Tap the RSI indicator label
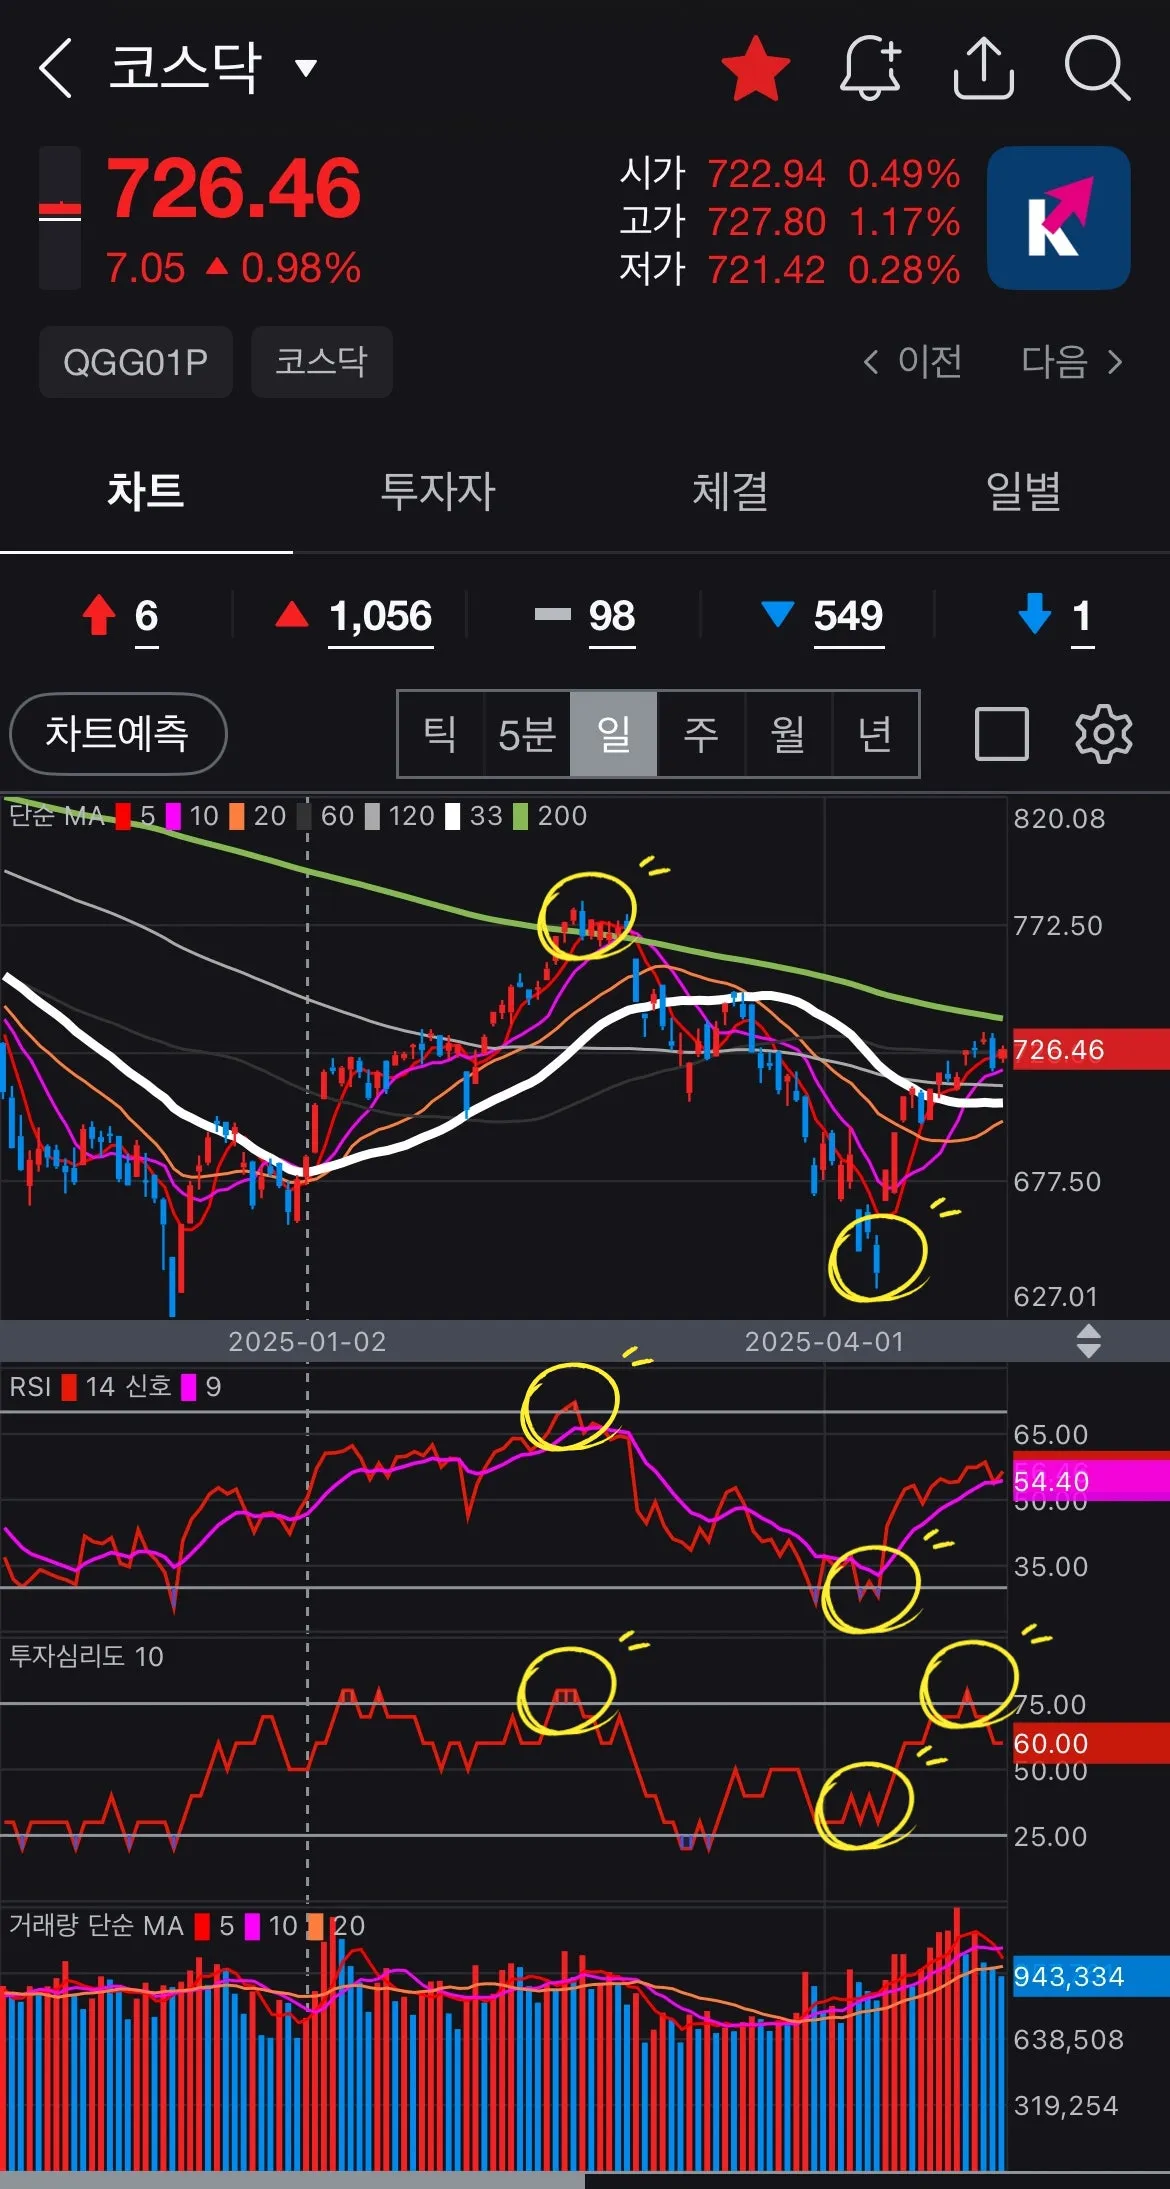1170x2189 pixels. coord(30,1387)
